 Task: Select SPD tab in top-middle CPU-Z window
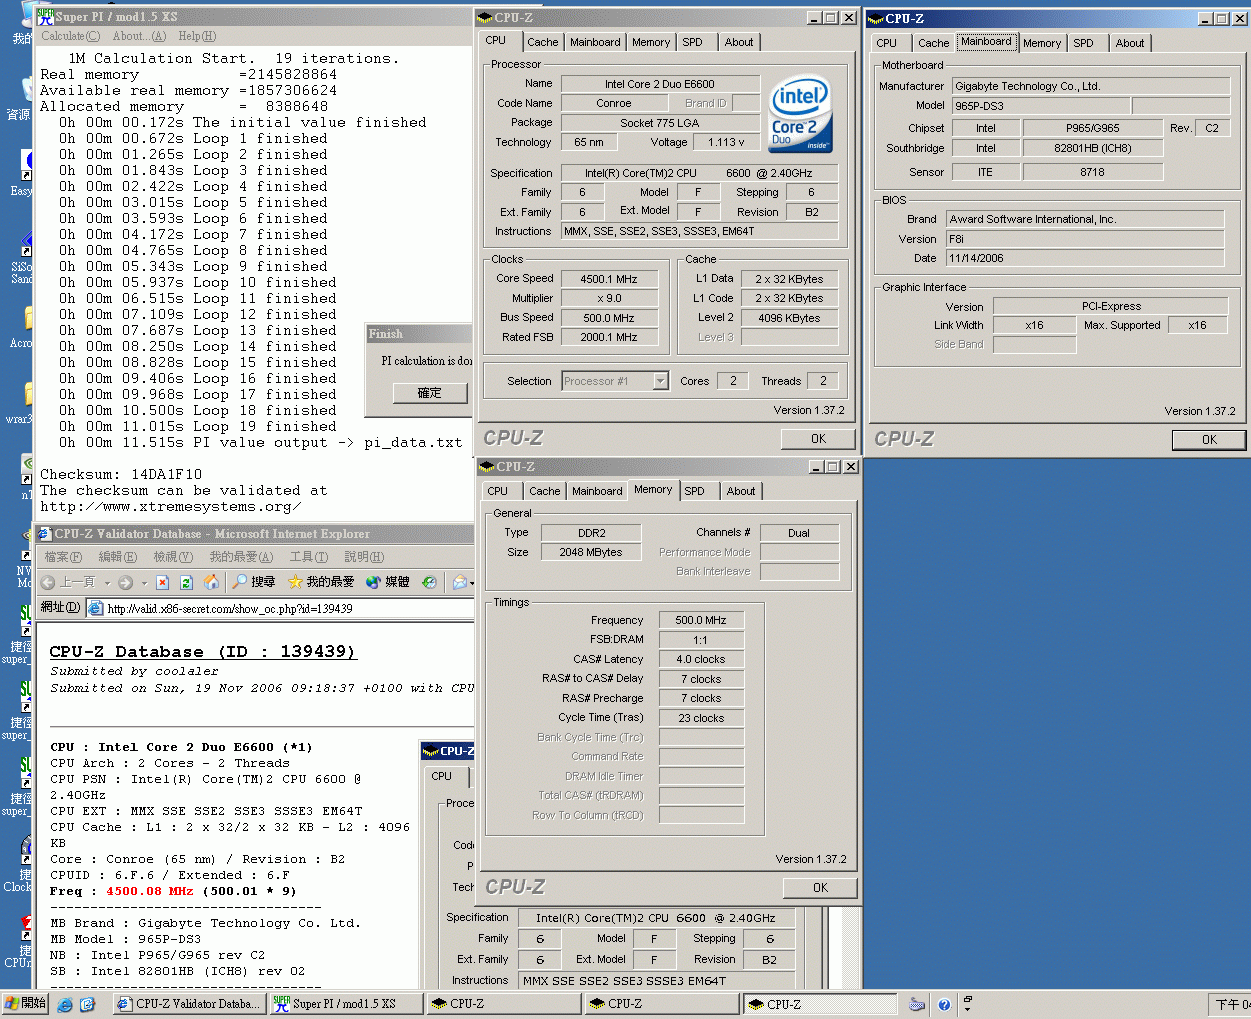[x=693, y=42]
